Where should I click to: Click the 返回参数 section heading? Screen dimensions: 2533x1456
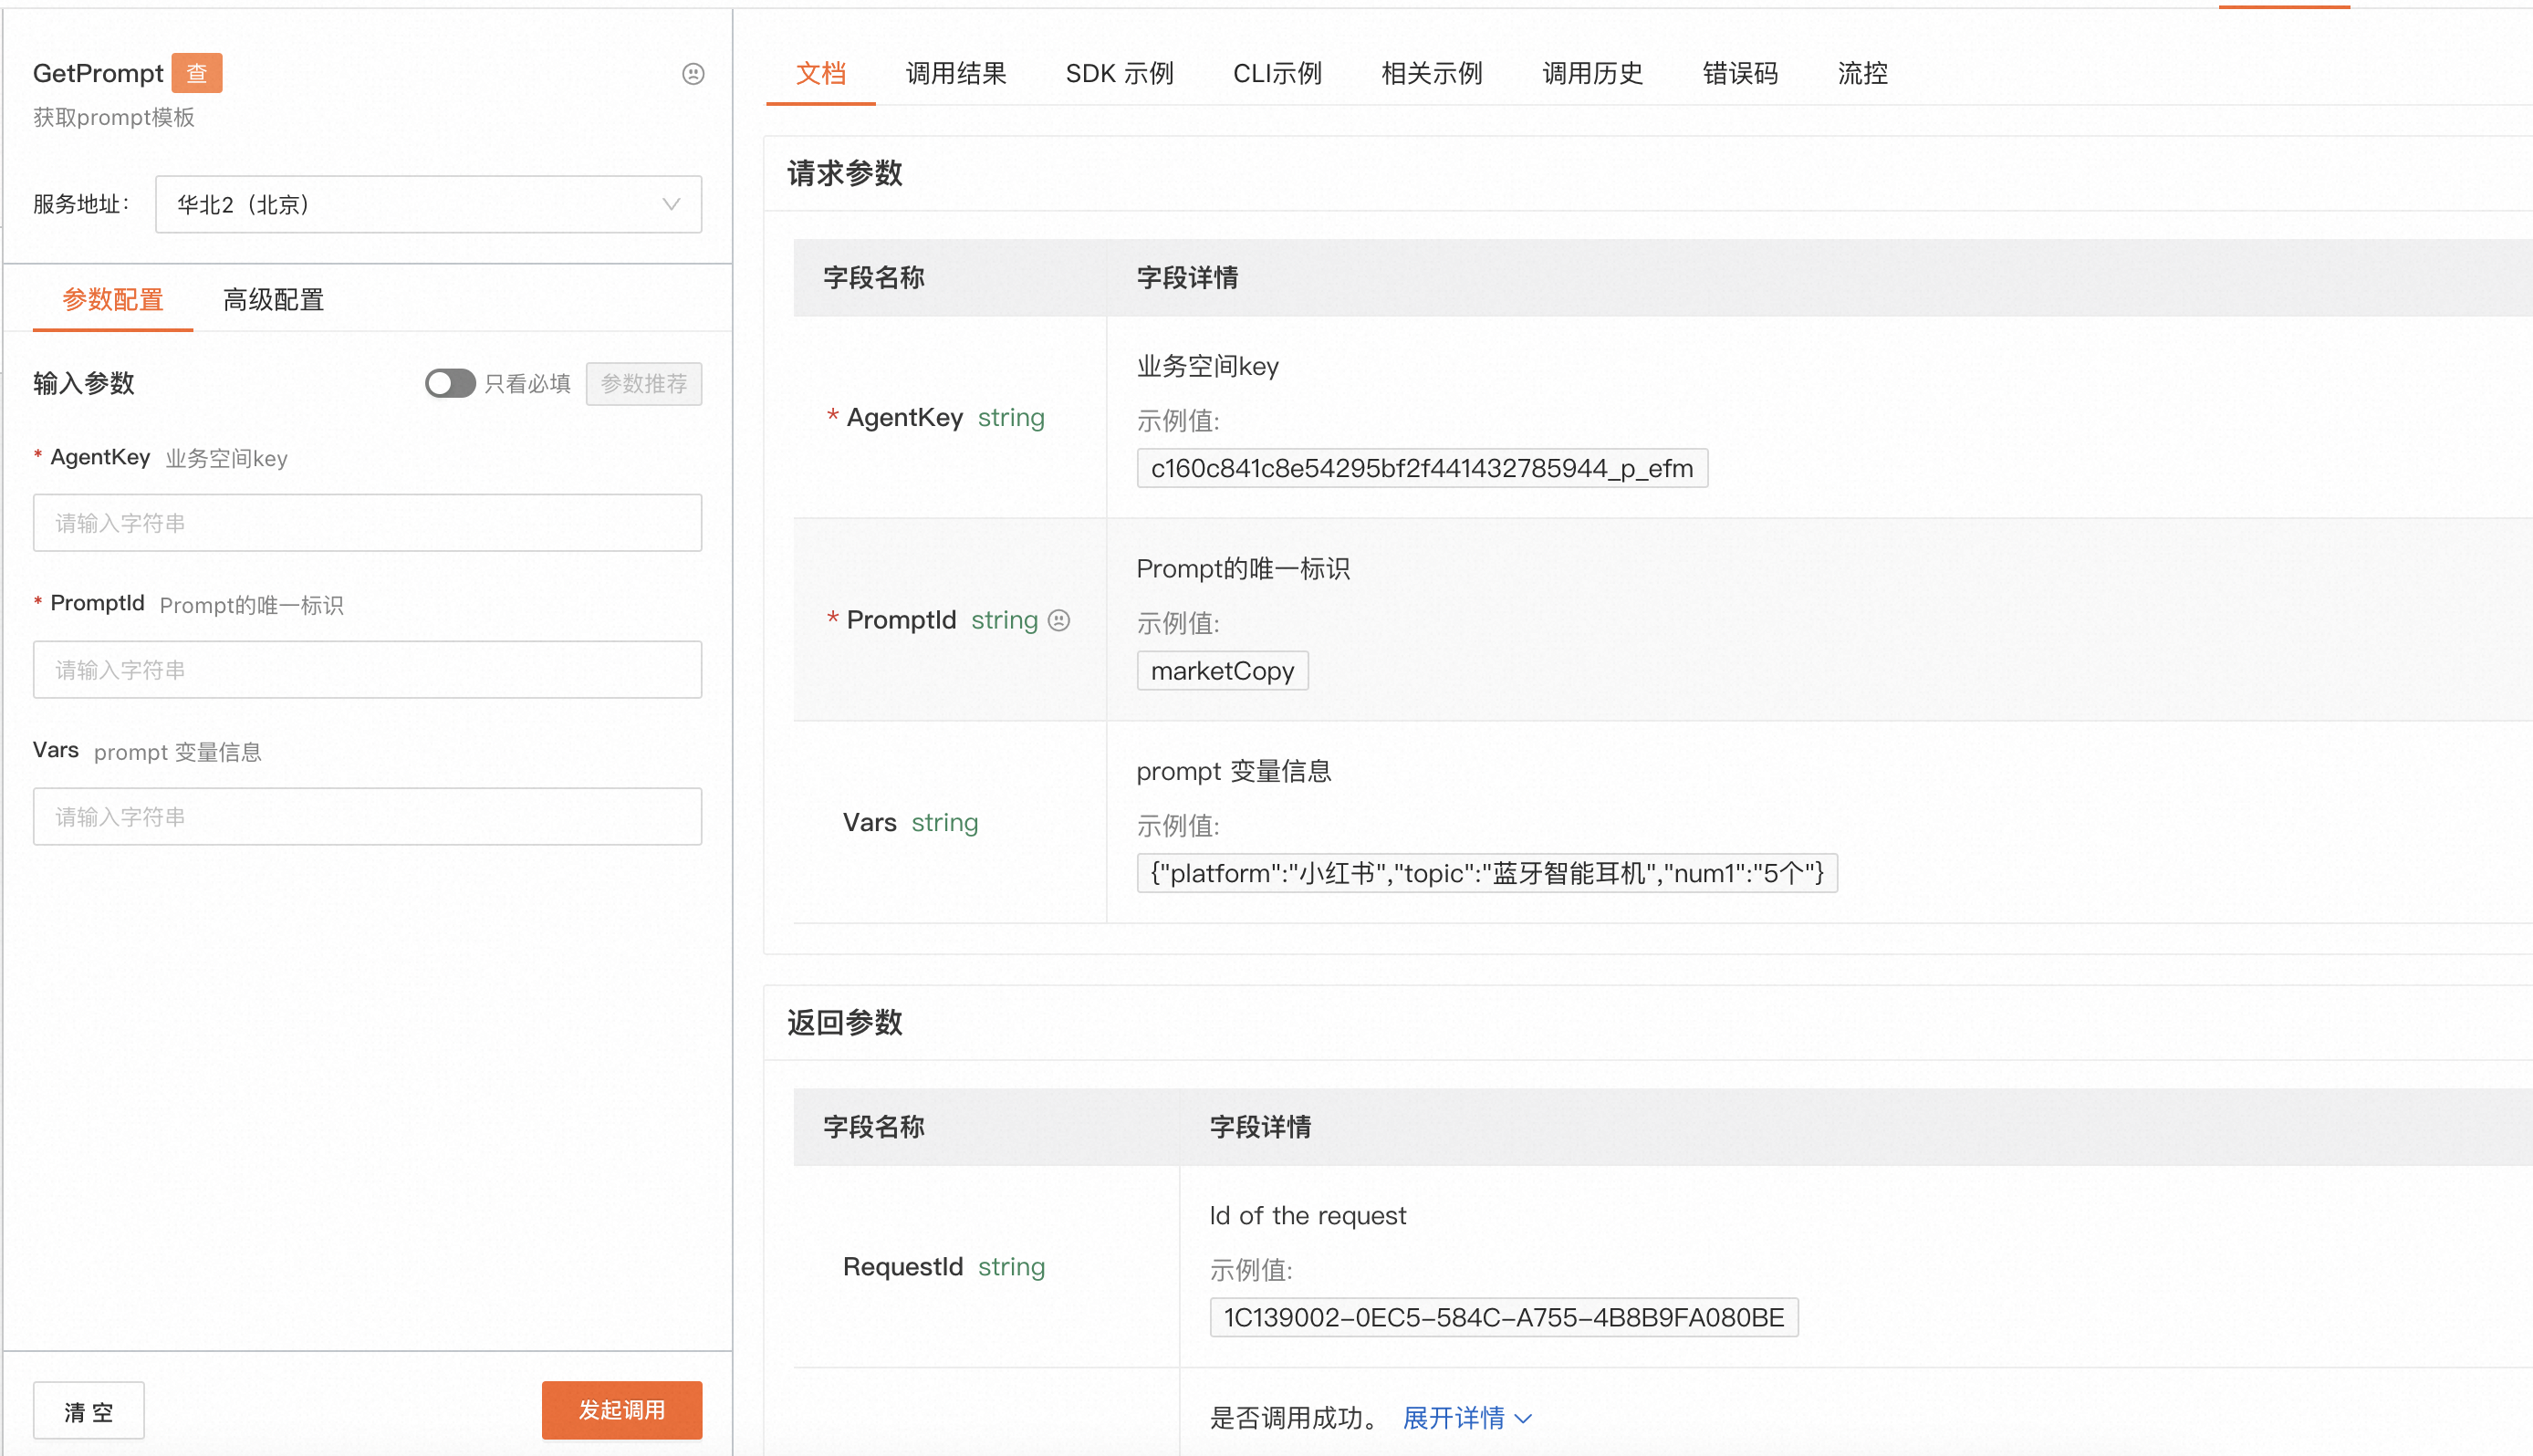tap(845, 1022)
